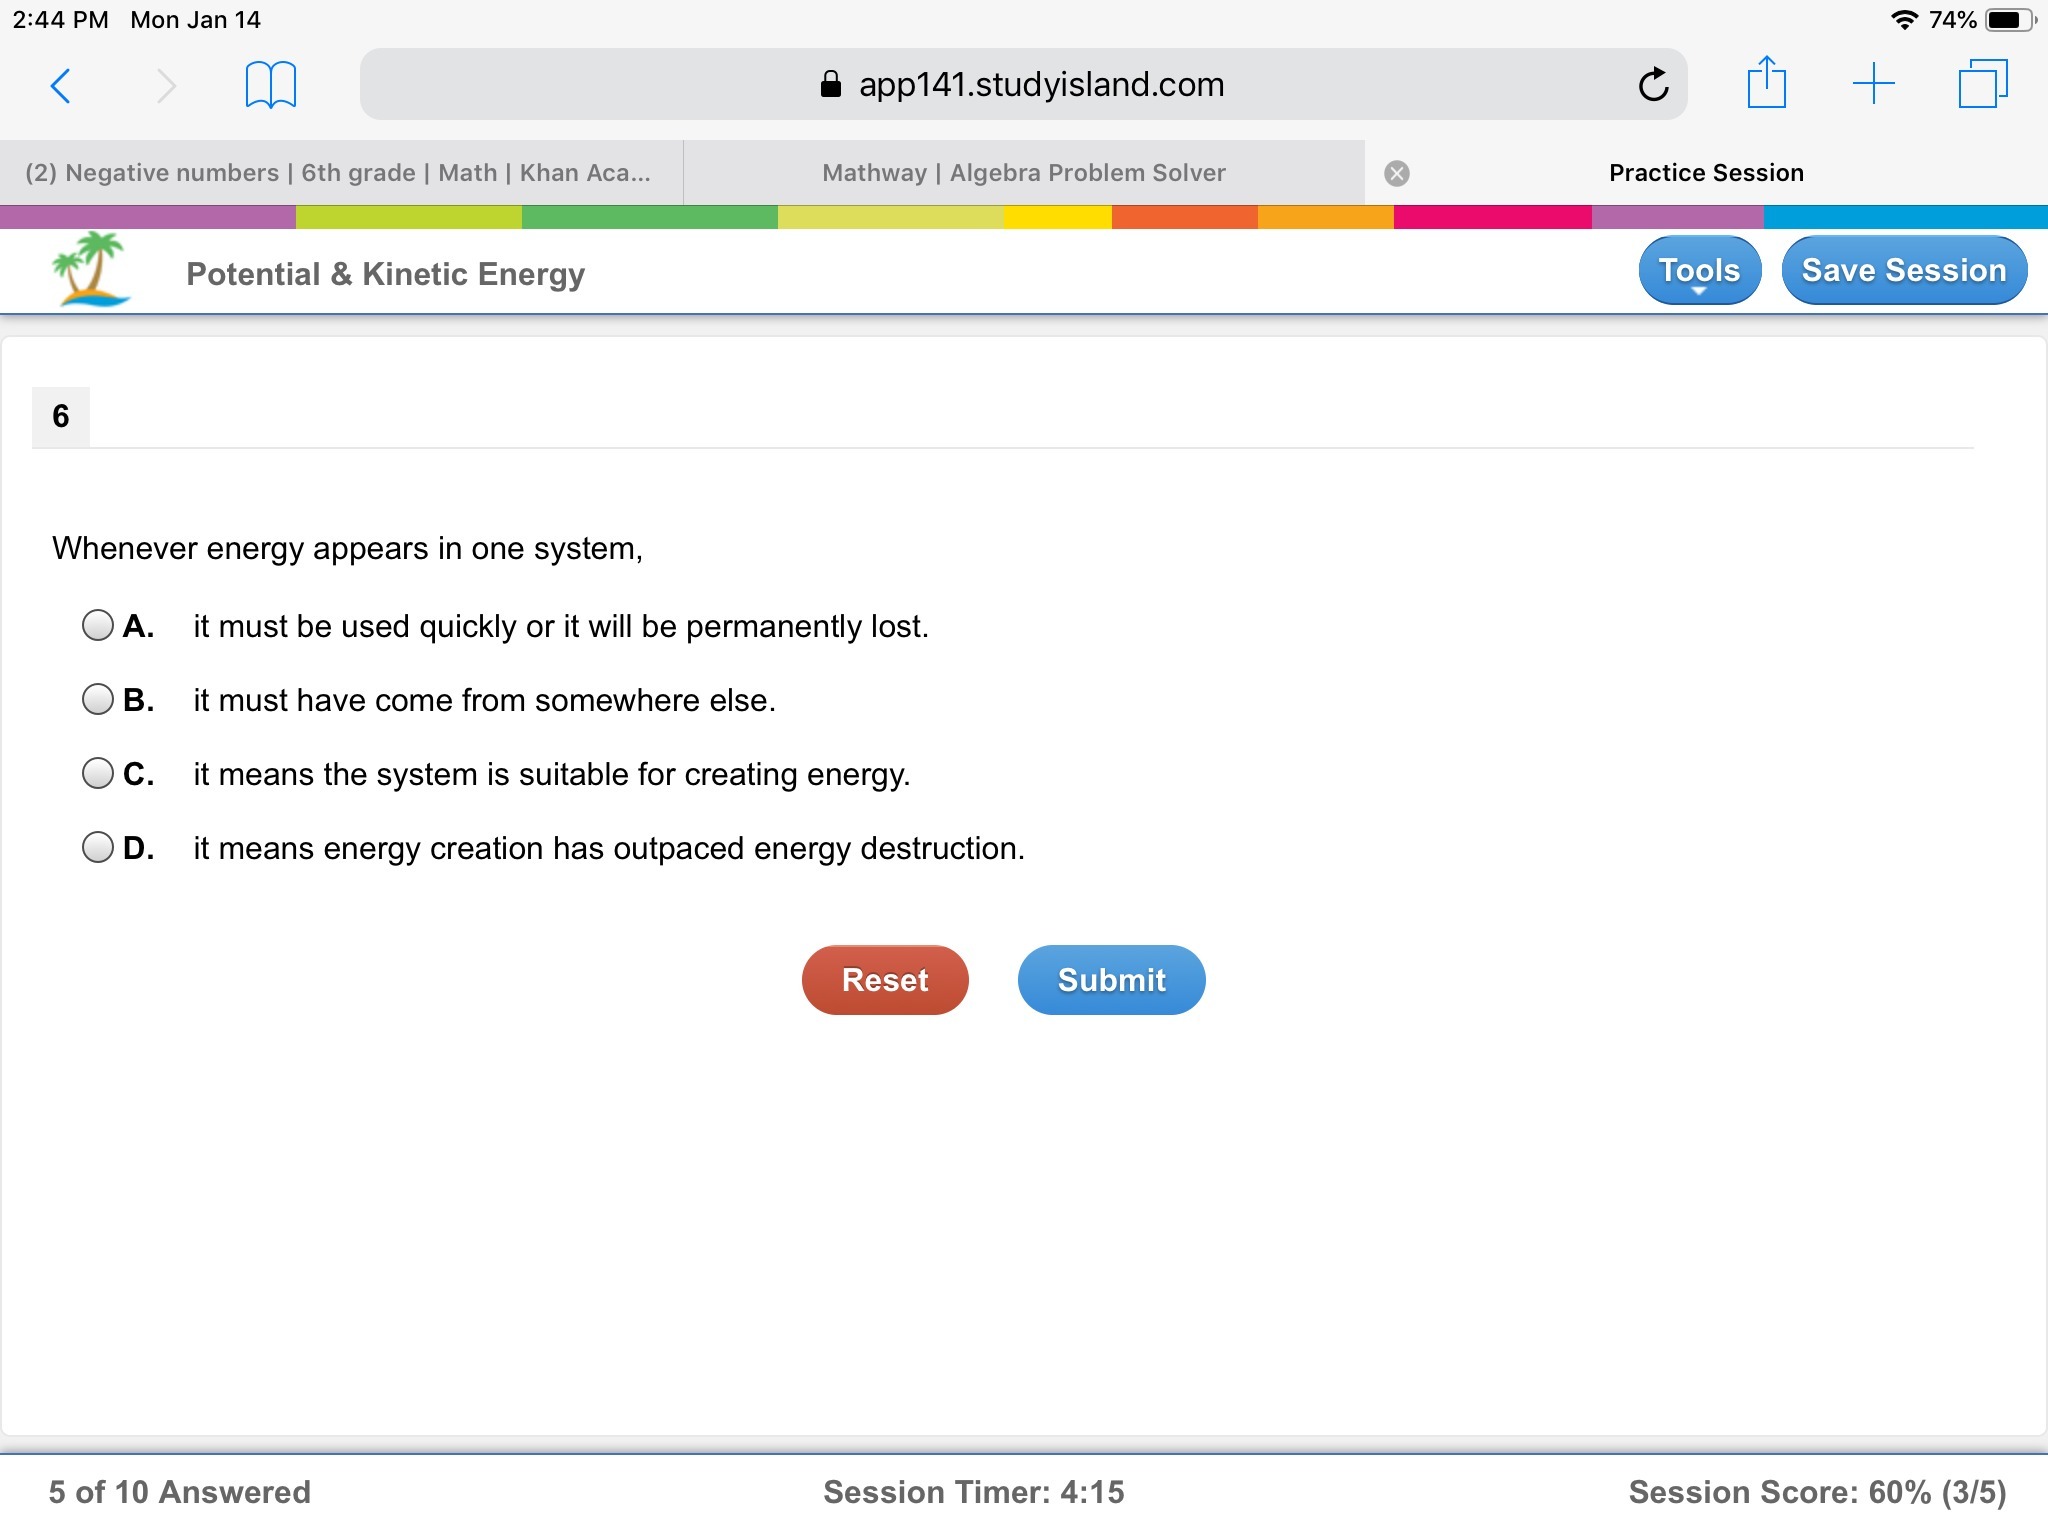Tap the Safari forward arrow
The image size is (2048, 1536).
click(x=166, y=85)
